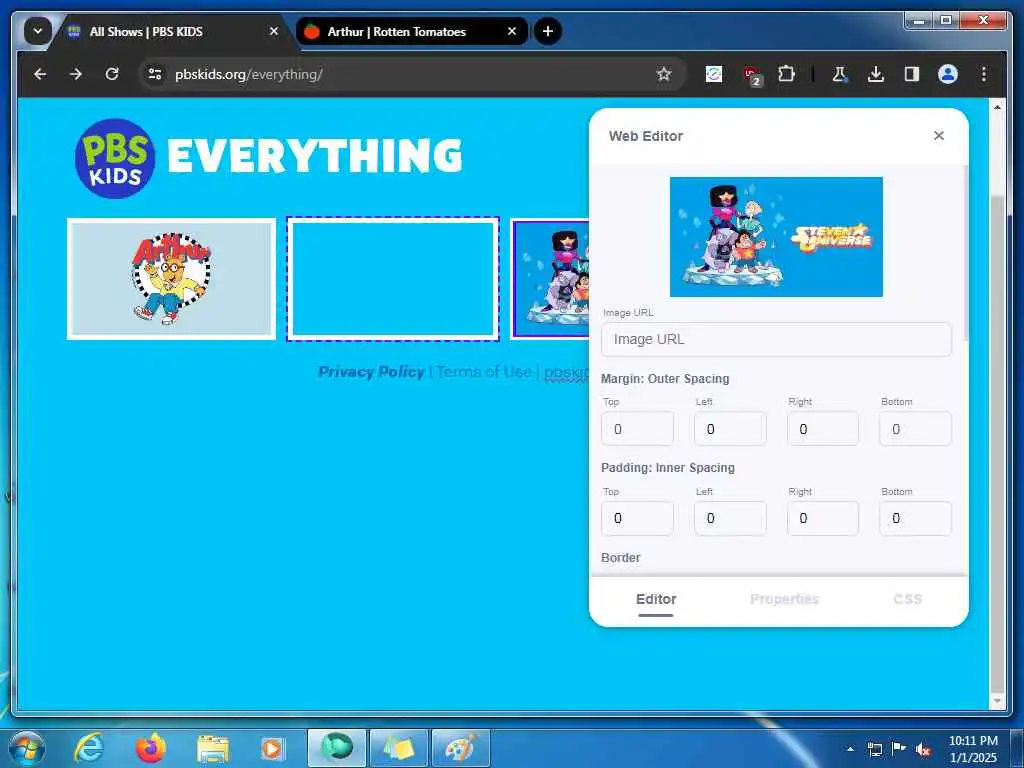Bookmark this page with the star icon
The image size is (1024, 768).
(664, 74)
